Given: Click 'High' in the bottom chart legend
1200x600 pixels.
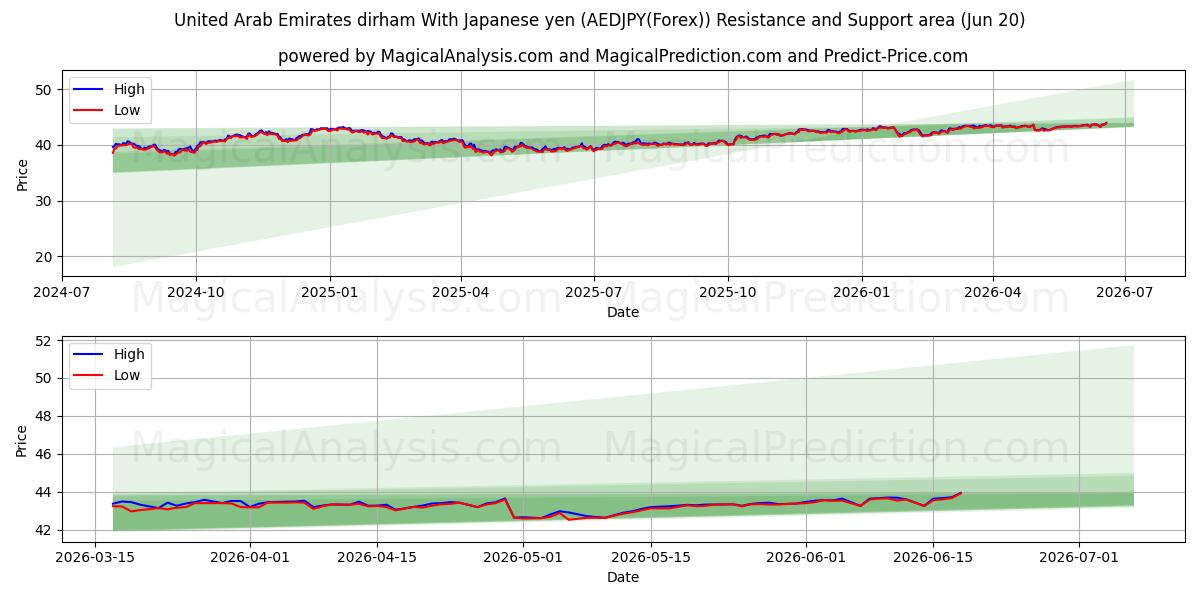Looking at the screenshot, I should (129, 354).
